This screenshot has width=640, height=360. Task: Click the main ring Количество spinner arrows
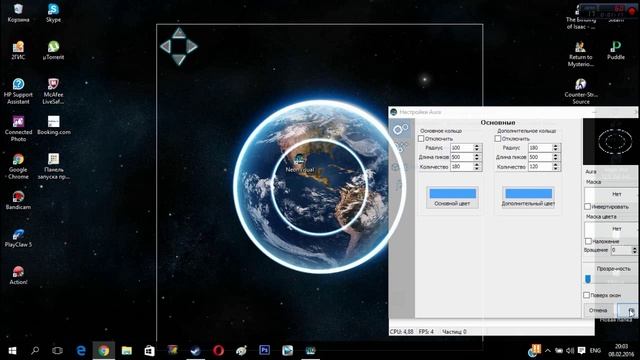tap(476, 167)
